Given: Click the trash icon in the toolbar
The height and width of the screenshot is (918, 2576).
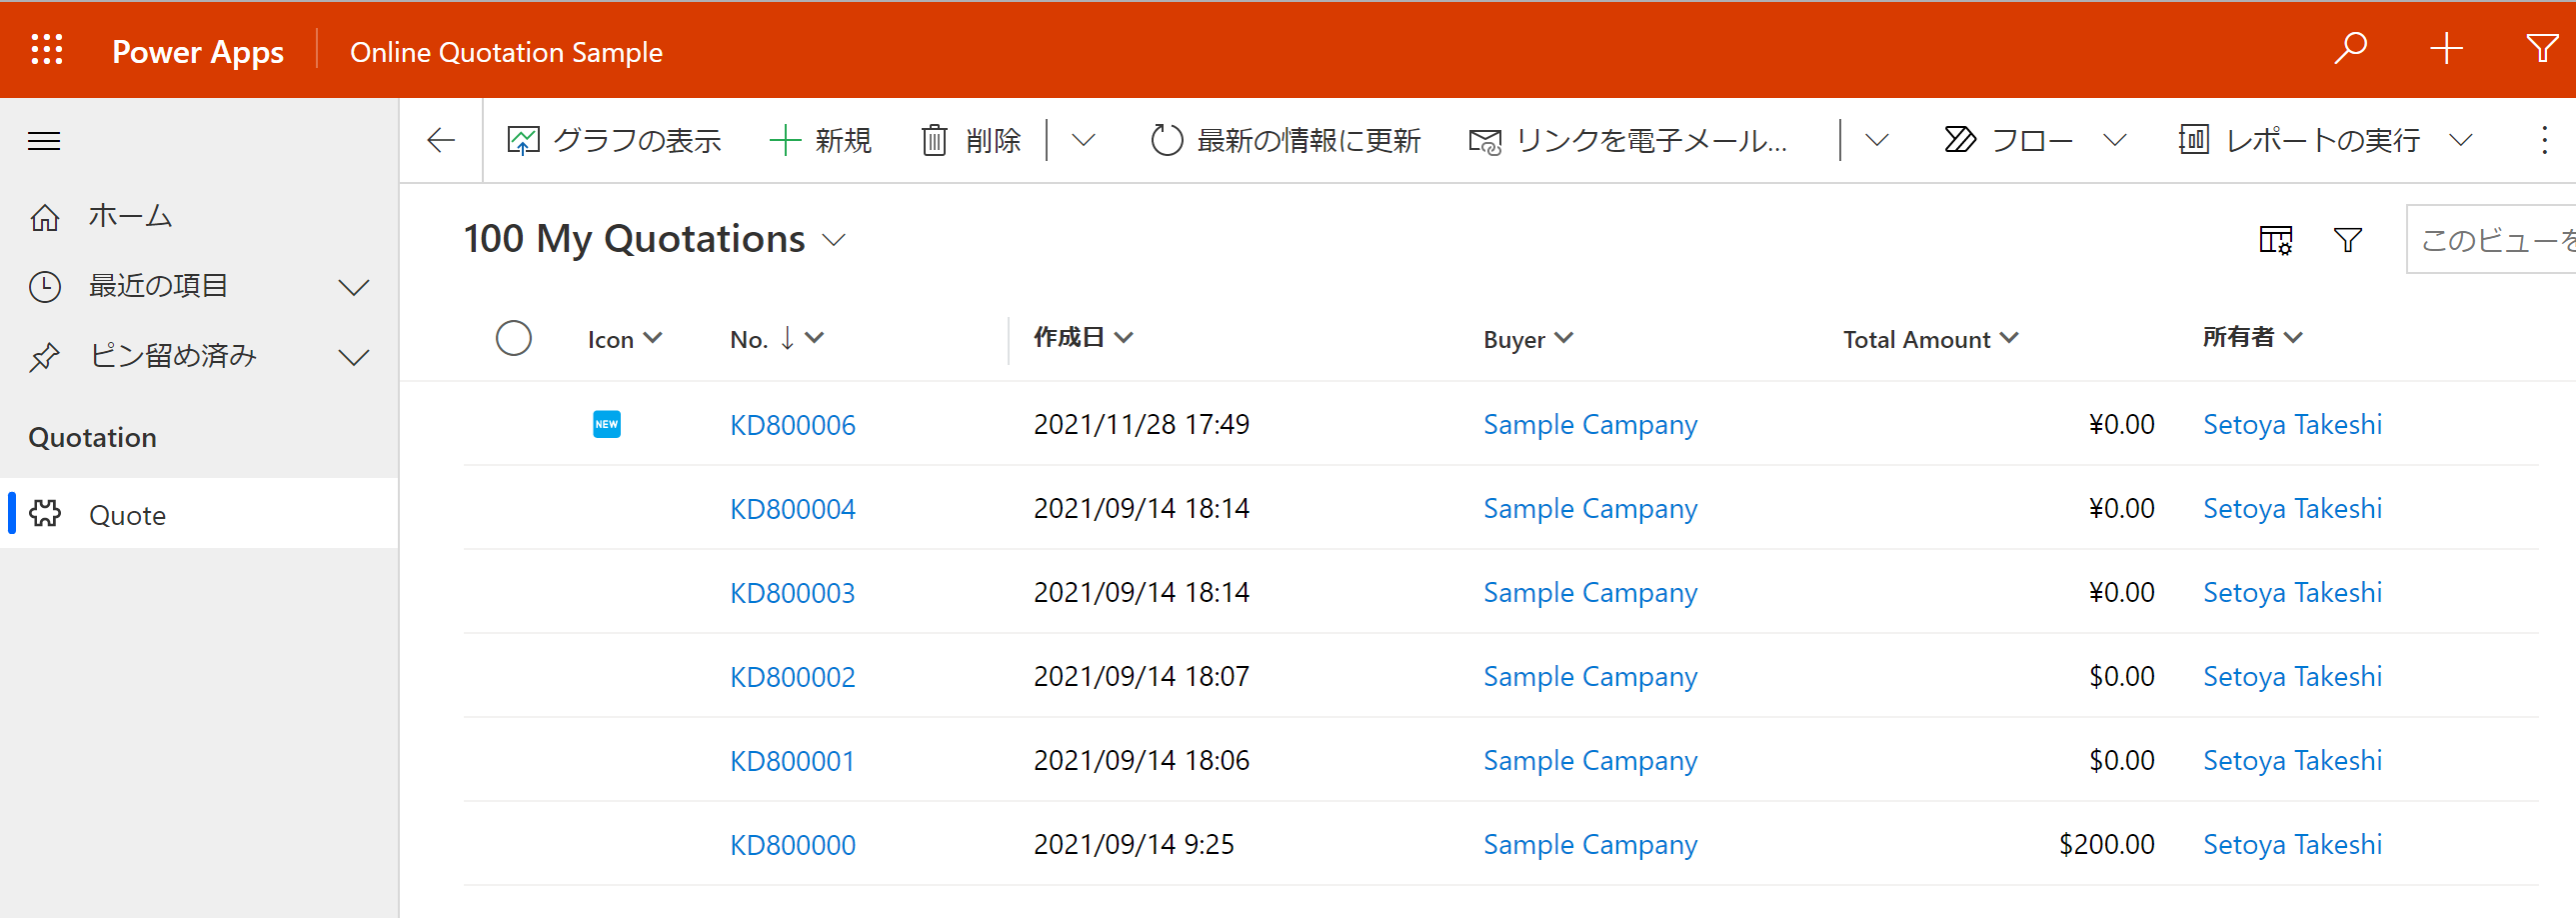Looking at the screenshot, I should click(934, 141).
